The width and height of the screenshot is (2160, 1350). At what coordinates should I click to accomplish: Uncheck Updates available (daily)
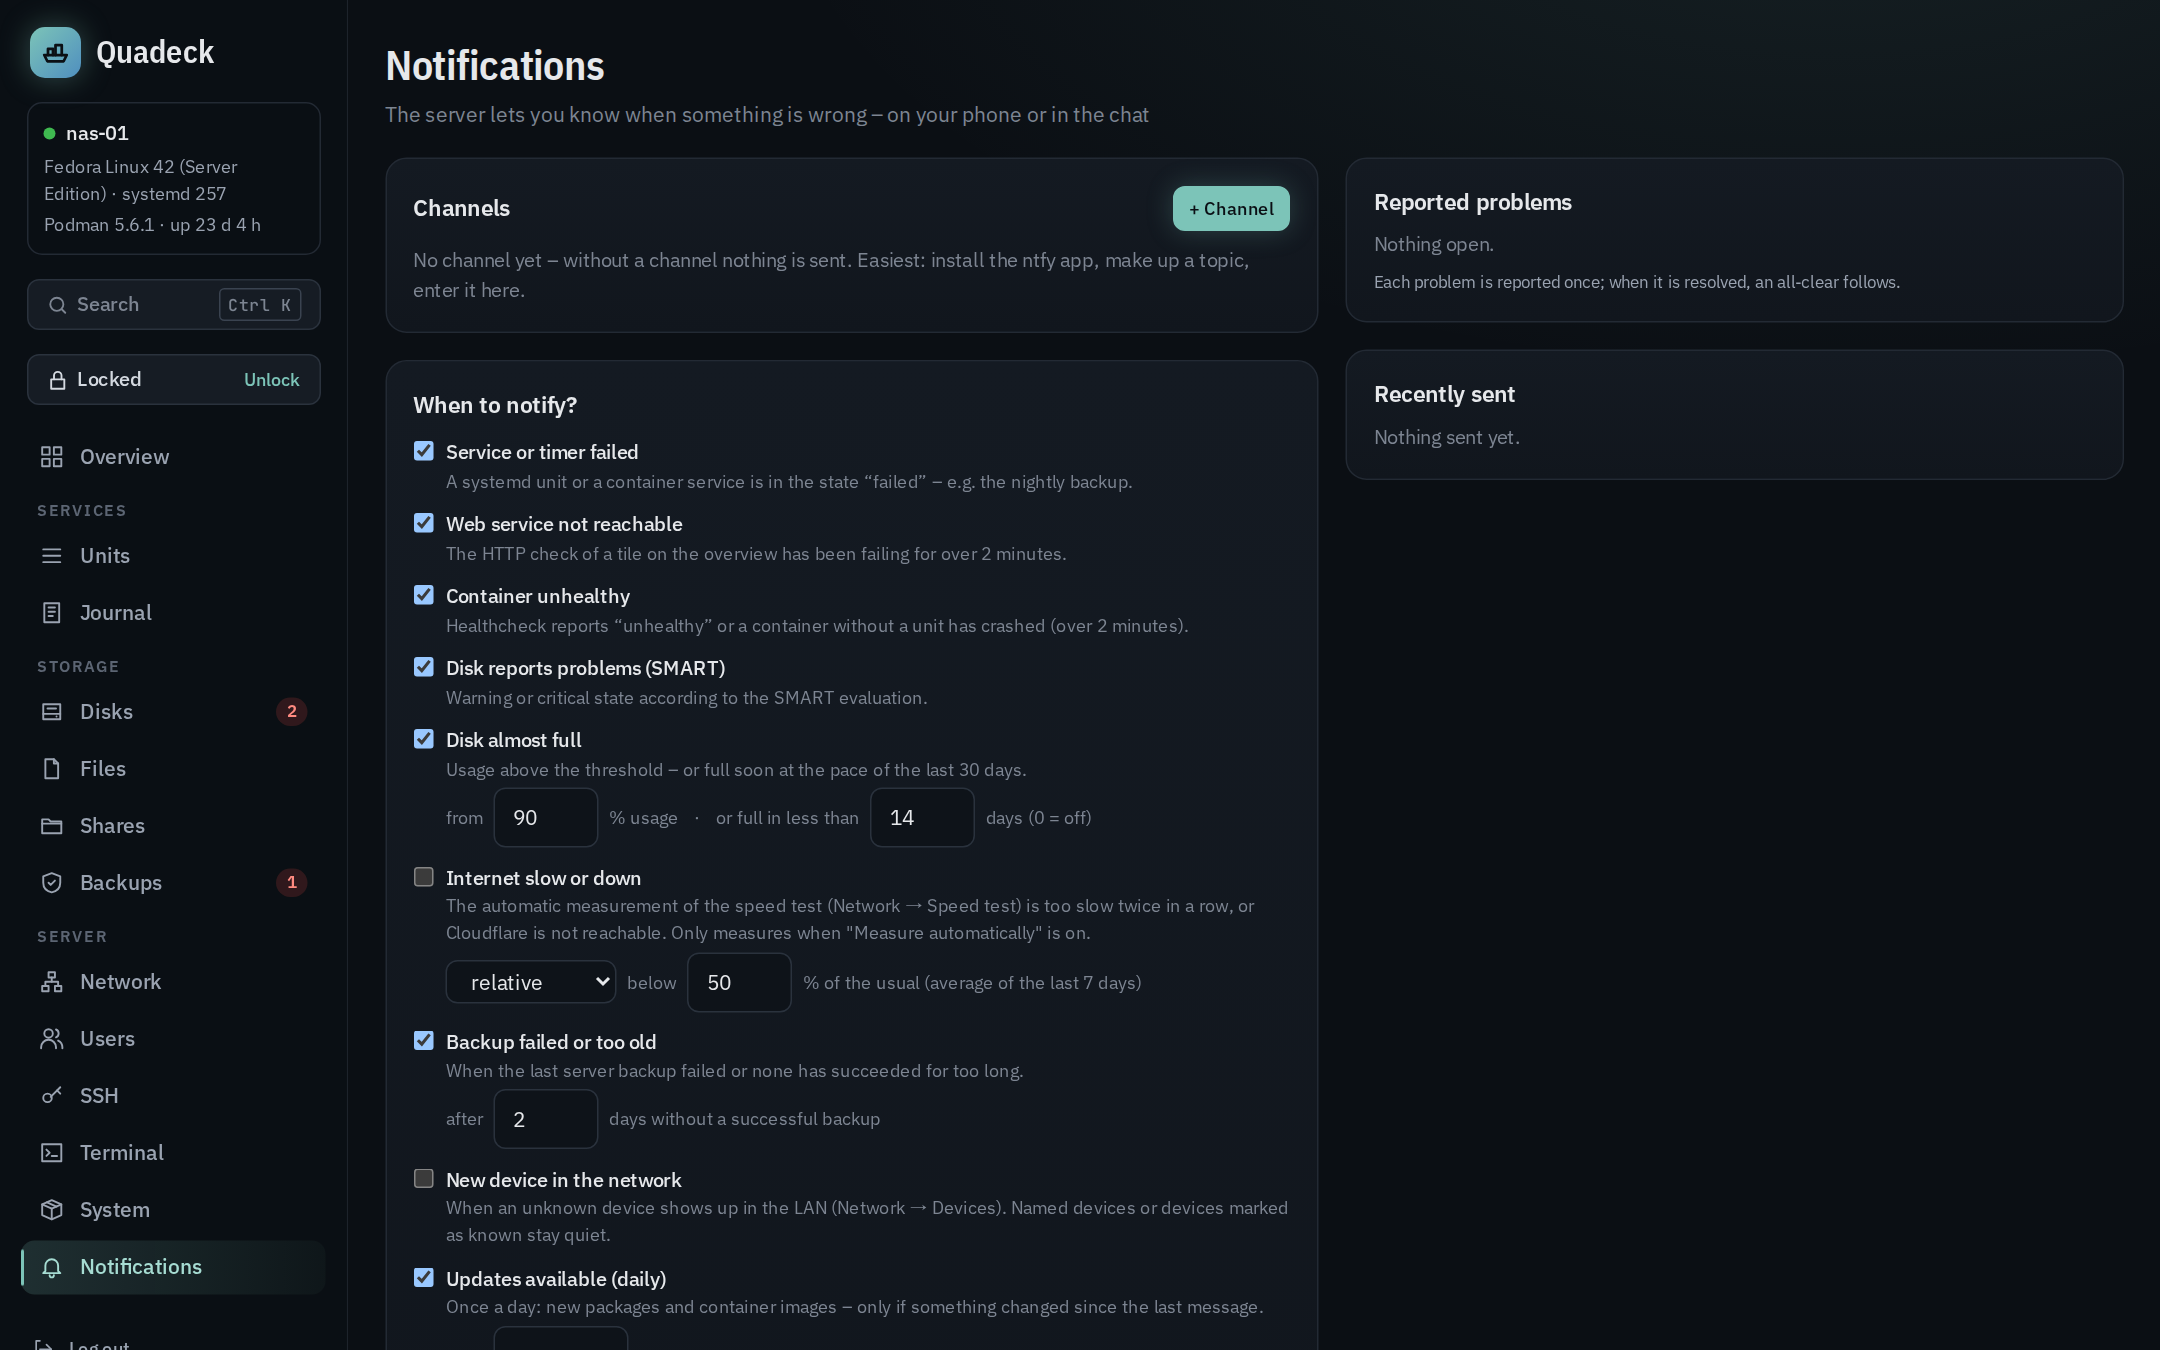click(x=424, y=1278)
